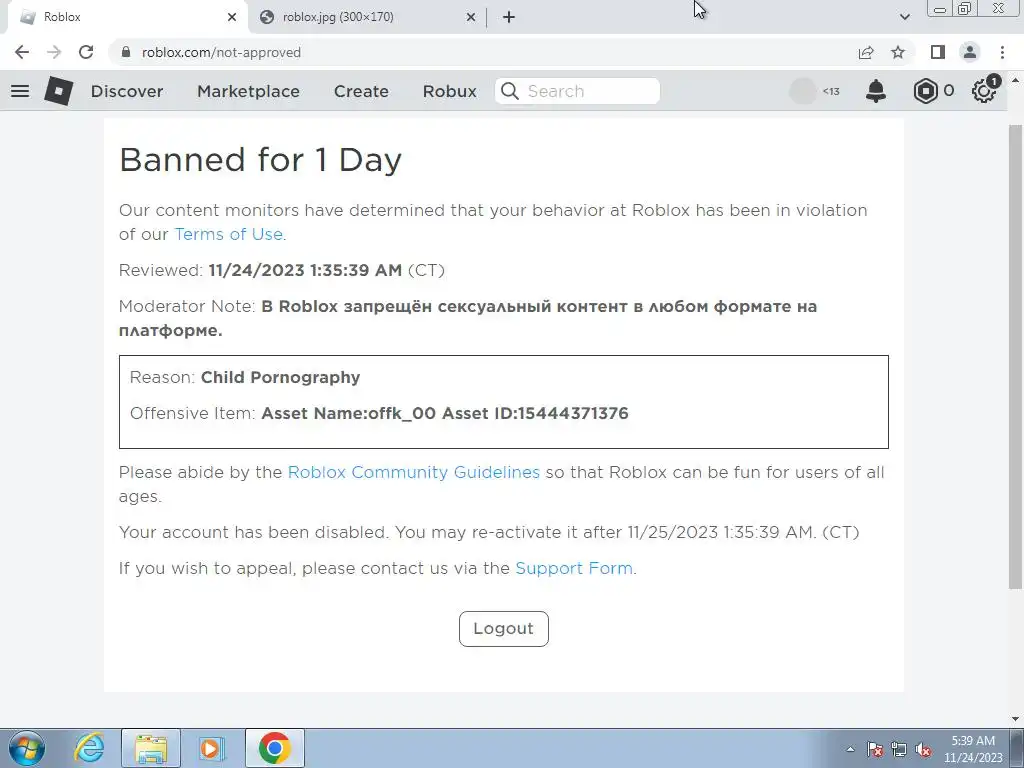Image resolution: width=1024 pixels, height=768 pixels.
Task: Click the search magnifier icon
Action: [x=509, y=91]
